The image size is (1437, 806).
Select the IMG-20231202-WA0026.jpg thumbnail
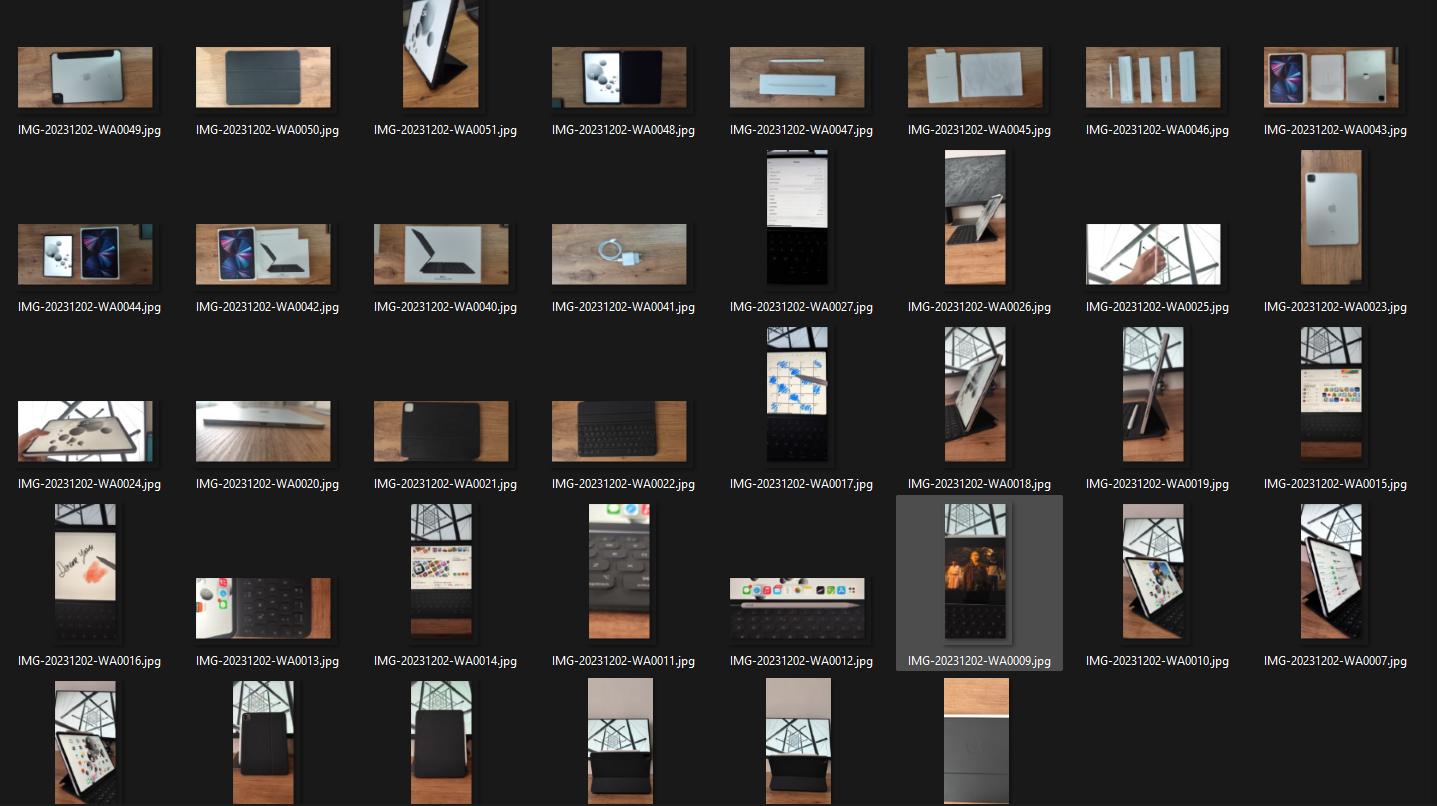click(975, 218)
